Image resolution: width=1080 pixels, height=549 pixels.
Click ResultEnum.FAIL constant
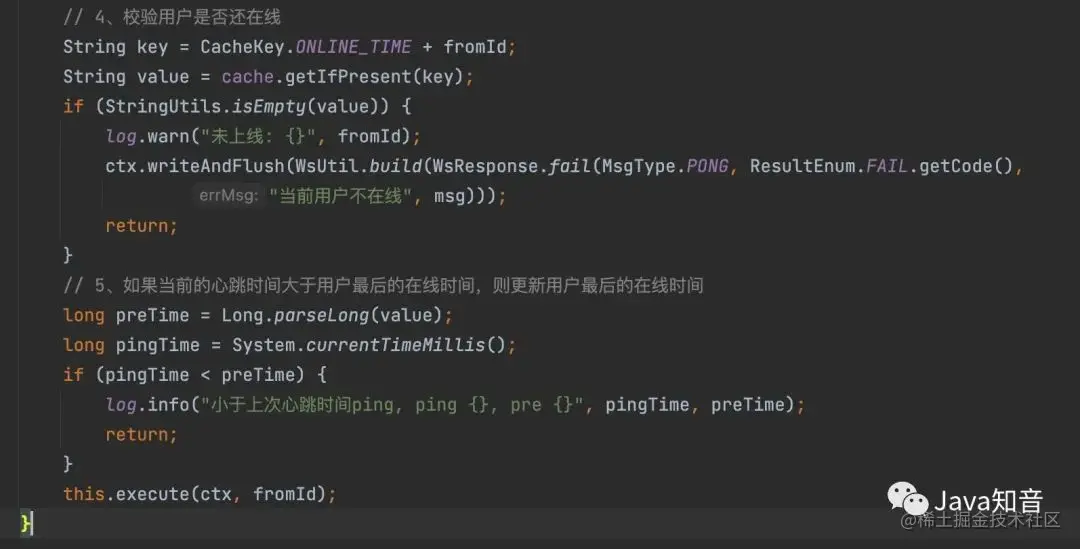[828, 166]
